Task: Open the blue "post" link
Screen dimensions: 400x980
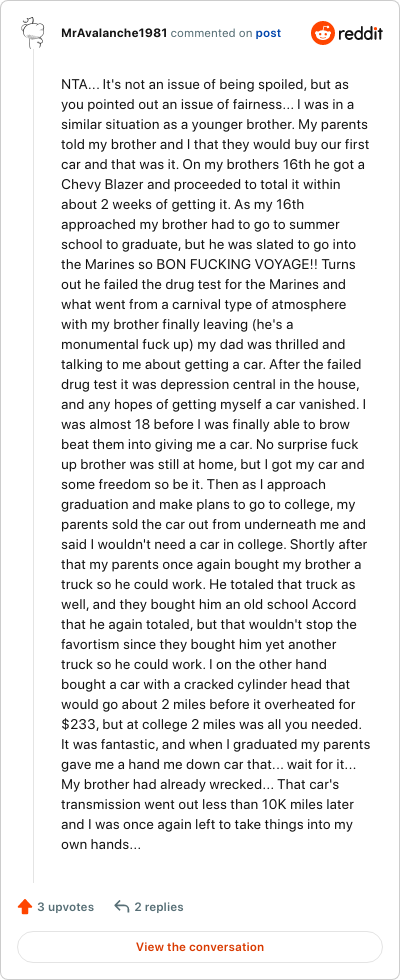Action: tap(268, 33)
